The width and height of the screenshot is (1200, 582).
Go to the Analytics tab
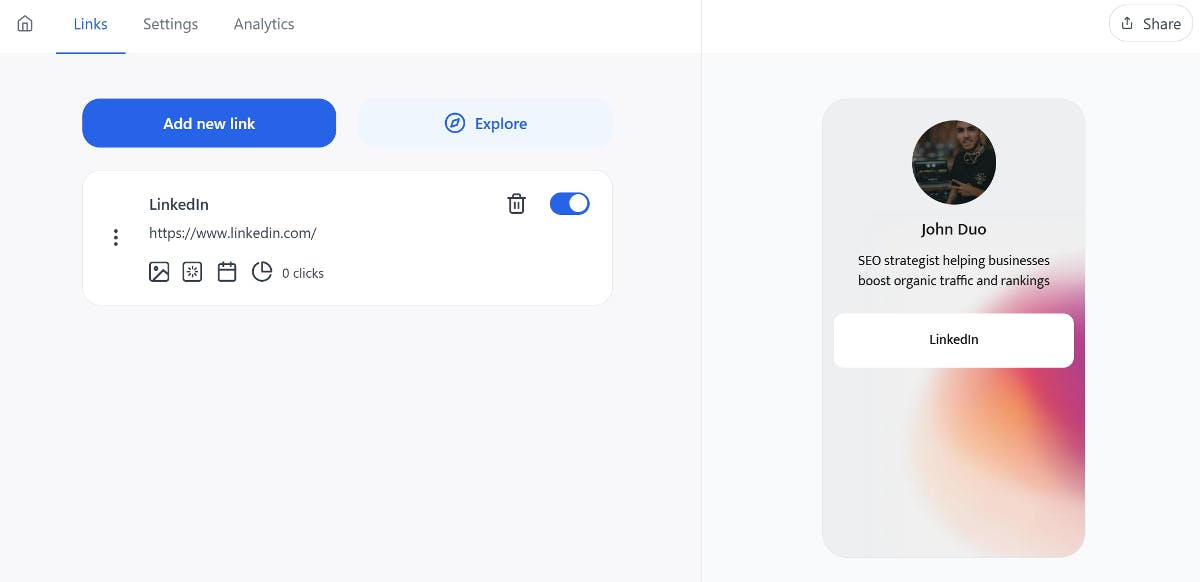point(264,24)
